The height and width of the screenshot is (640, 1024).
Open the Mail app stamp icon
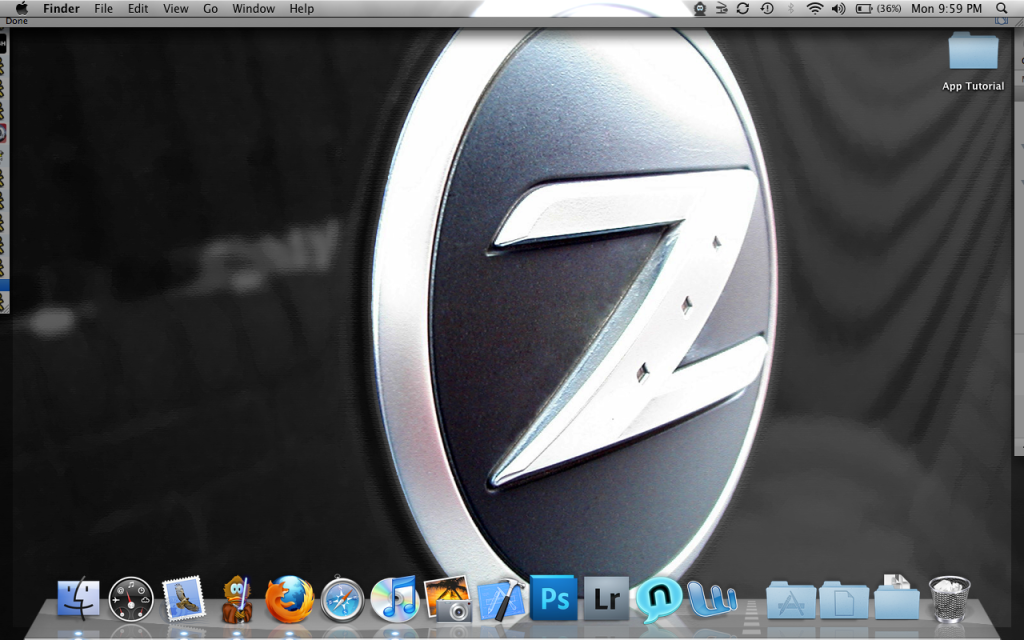[183, 598]
